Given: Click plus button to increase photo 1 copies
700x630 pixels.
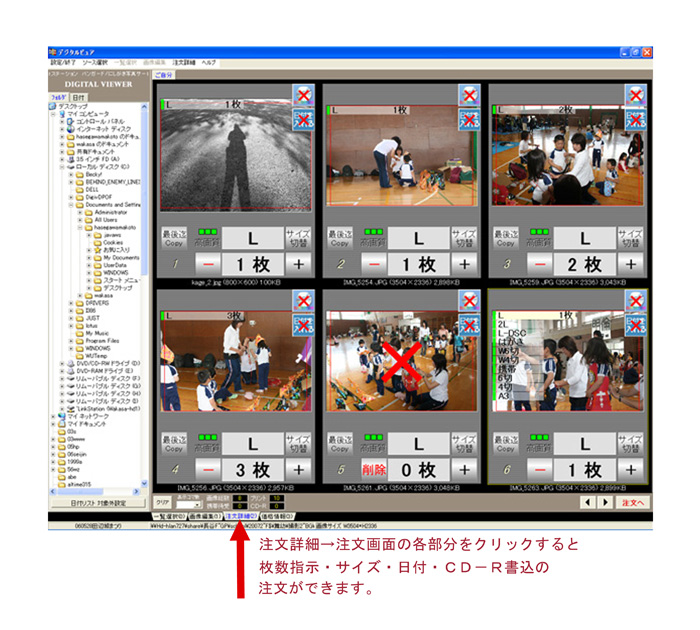Looking at the screenshot, I should click(299, 264).
